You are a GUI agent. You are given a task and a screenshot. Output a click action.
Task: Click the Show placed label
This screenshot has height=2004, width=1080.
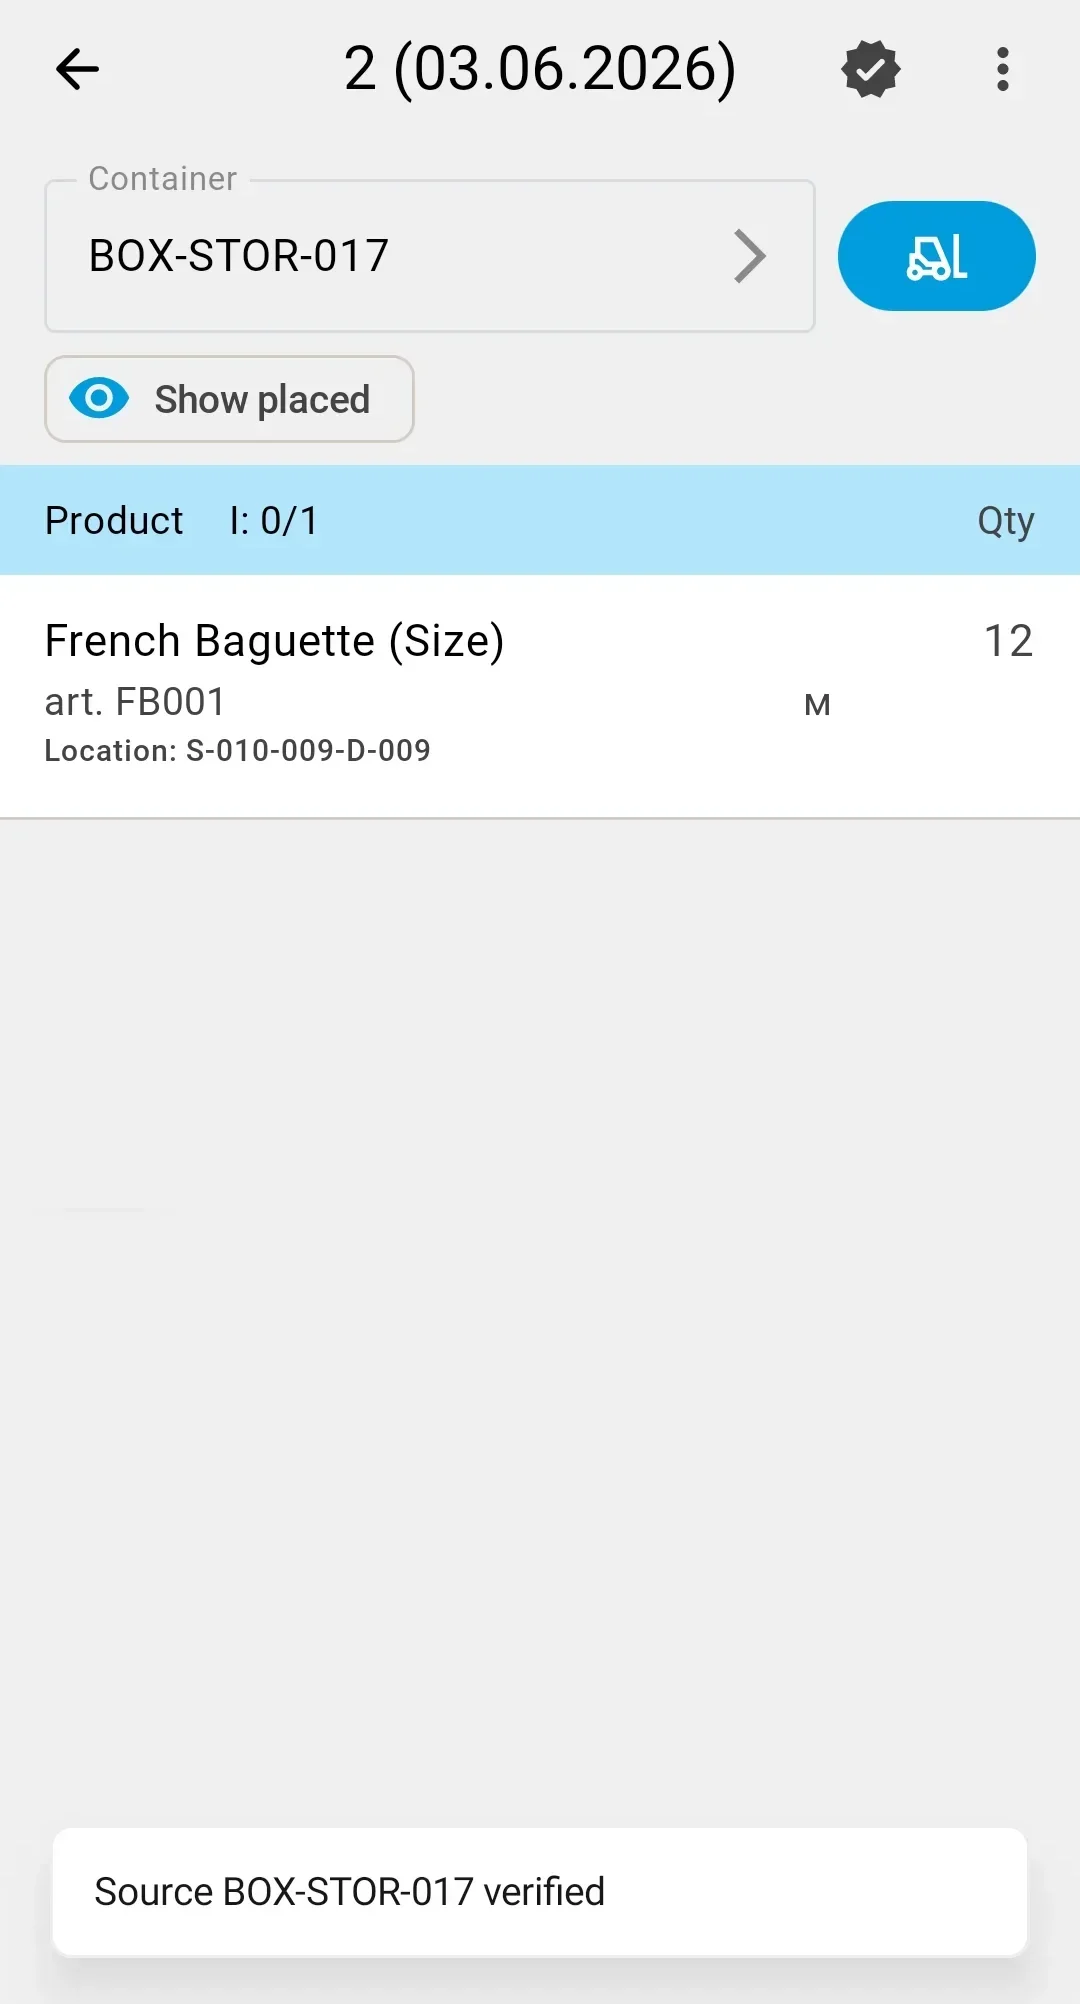click(x=262, y=399)
